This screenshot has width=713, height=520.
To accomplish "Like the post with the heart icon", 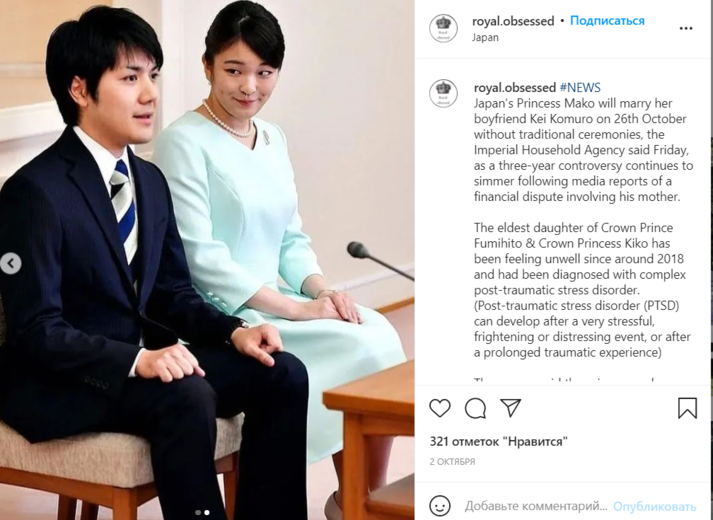I will tap(440, 408).
